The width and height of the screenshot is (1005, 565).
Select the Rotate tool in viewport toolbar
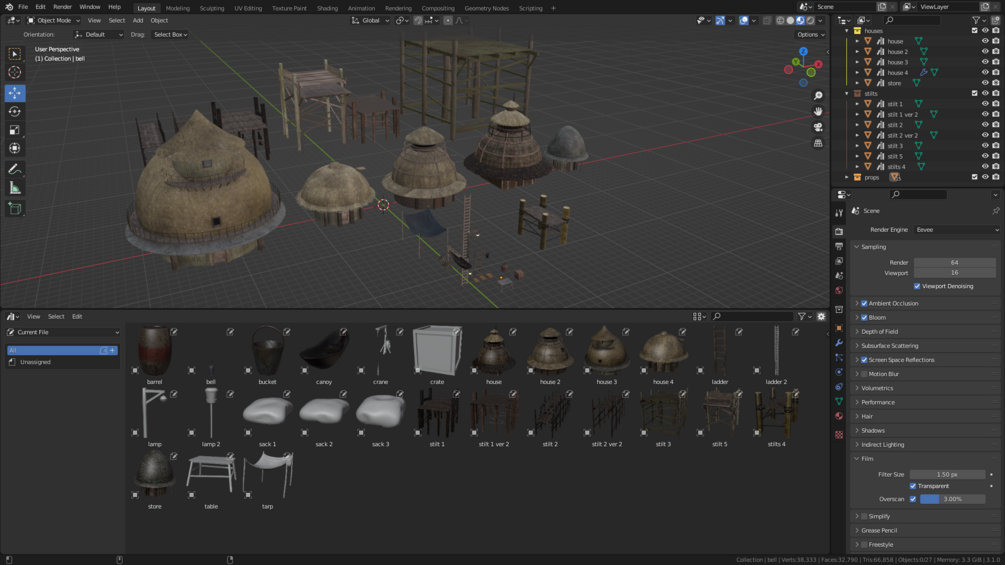coord(14,111)
